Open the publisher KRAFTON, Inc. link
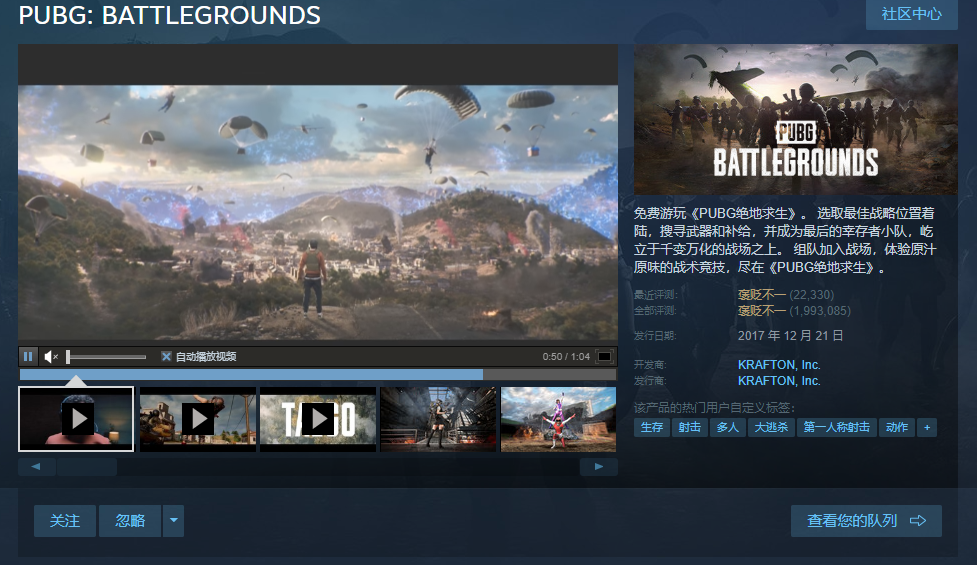Image resolution: width=977 pixels, height=565 pixels. [779, 381]
